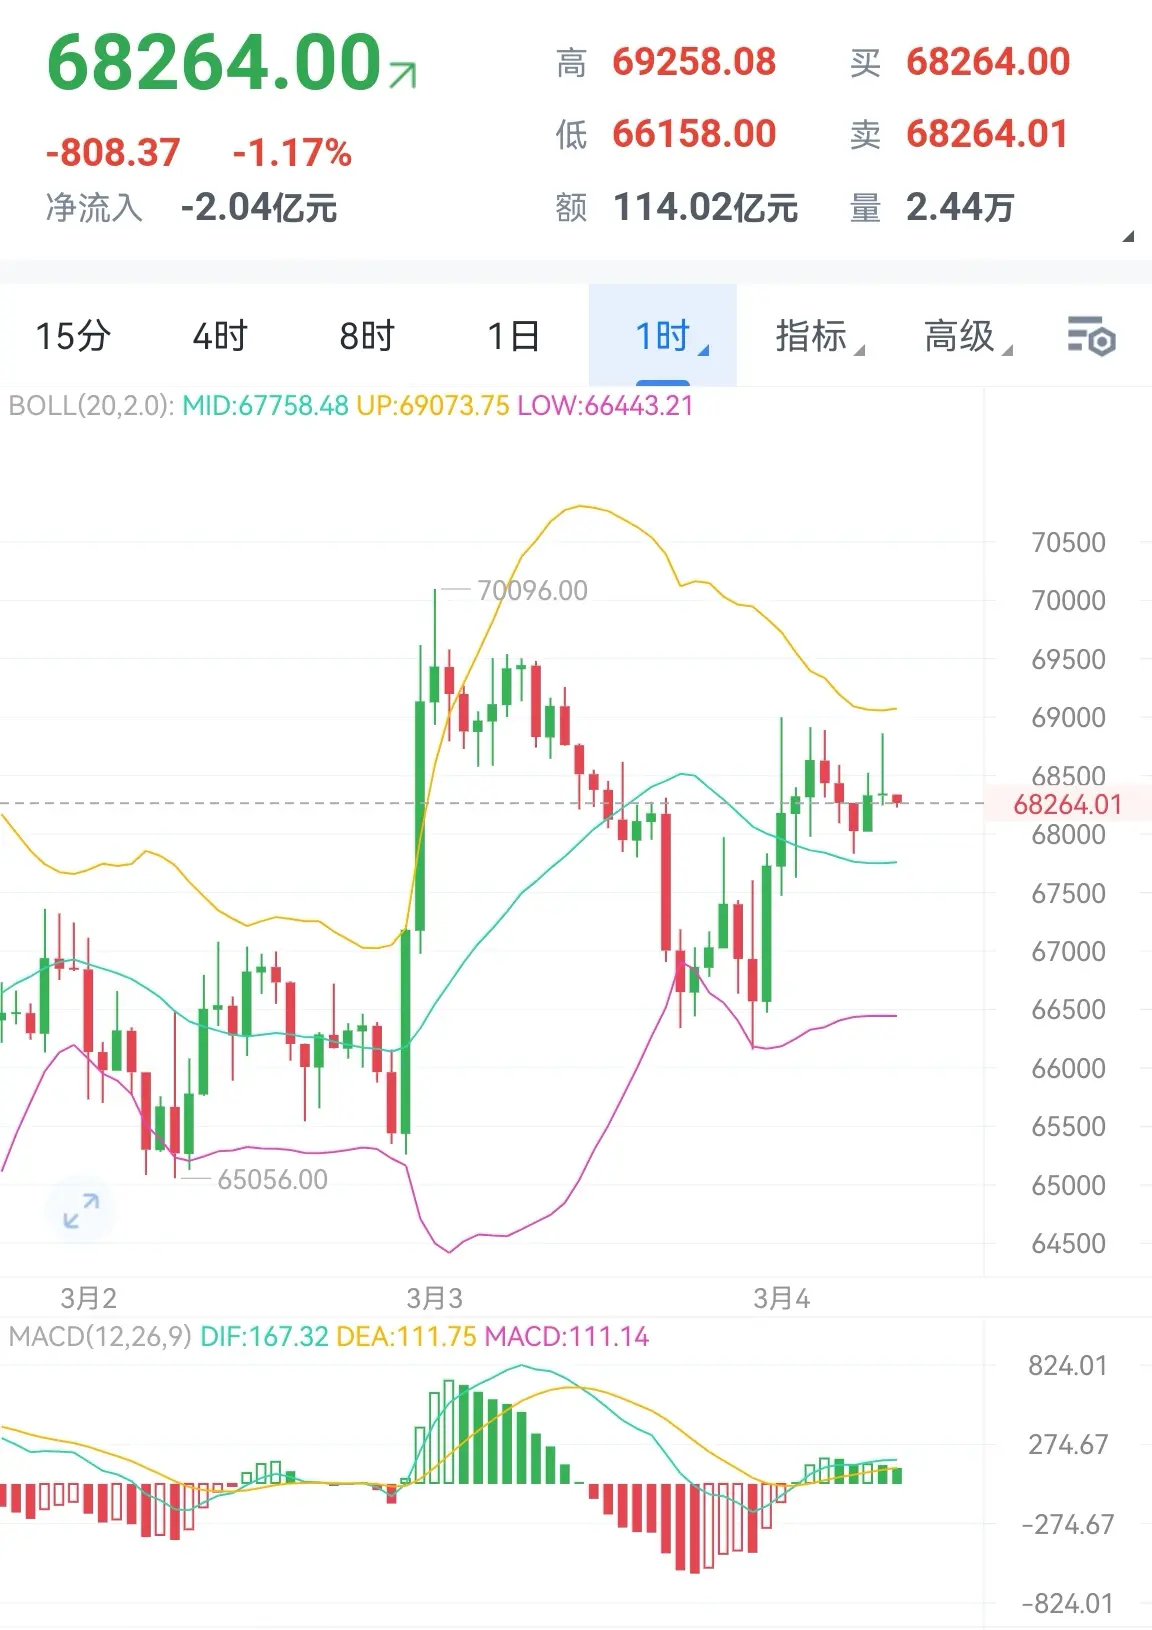The width and height of the screenshot is (1152, 1630).
Task: Tap the volume value 2.44万
Action: click(960, 207)
